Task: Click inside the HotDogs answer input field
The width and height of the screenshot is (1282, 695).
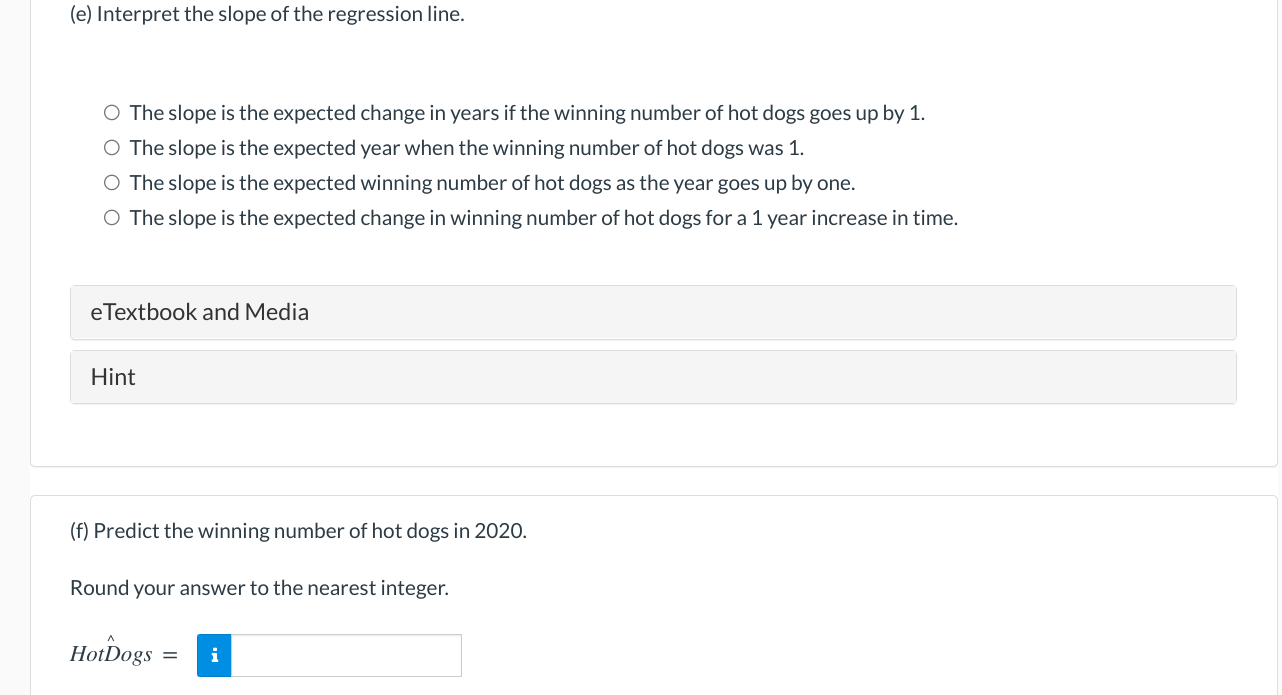Action: (345, 655)
